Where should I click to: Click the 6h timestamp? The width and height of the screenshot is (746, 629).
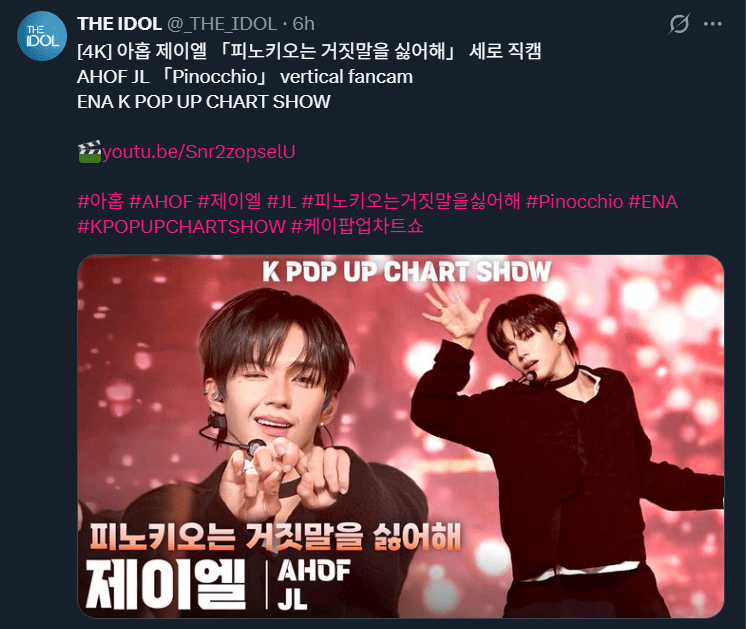pos(304,24)
